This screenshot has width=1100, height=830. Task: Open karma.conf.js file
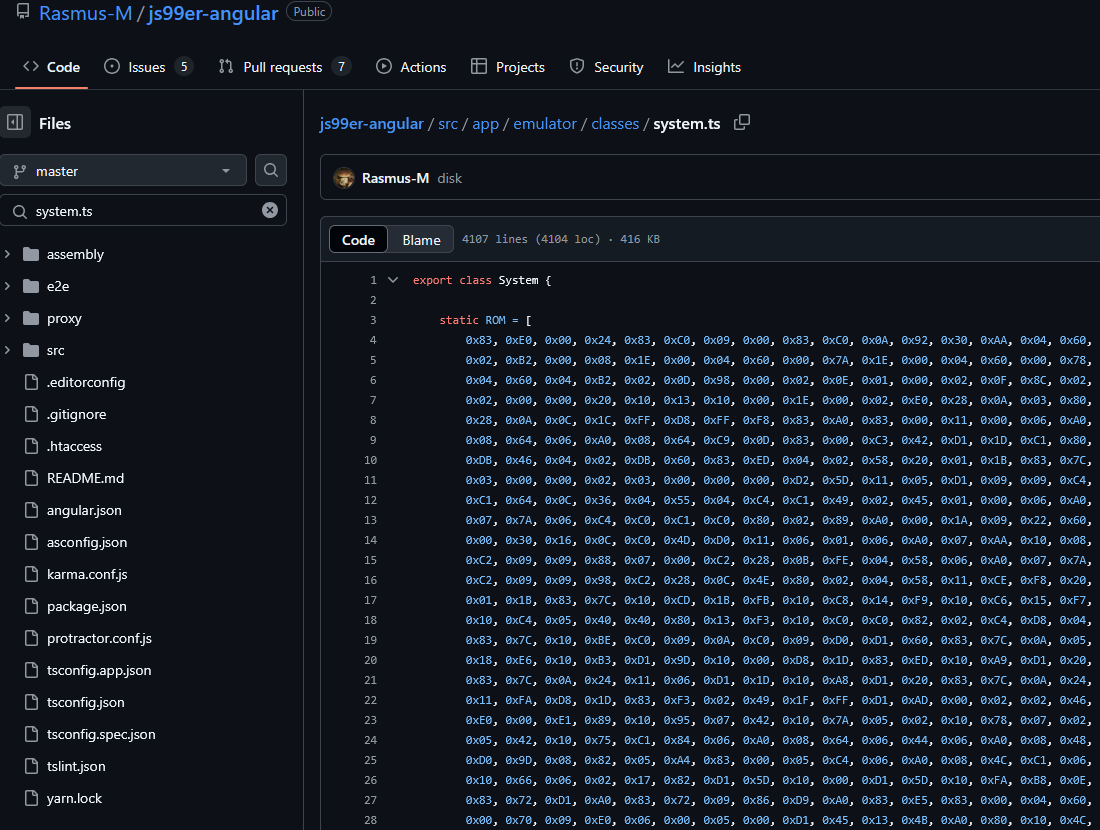pyautogui.click(x=87, y=575)
